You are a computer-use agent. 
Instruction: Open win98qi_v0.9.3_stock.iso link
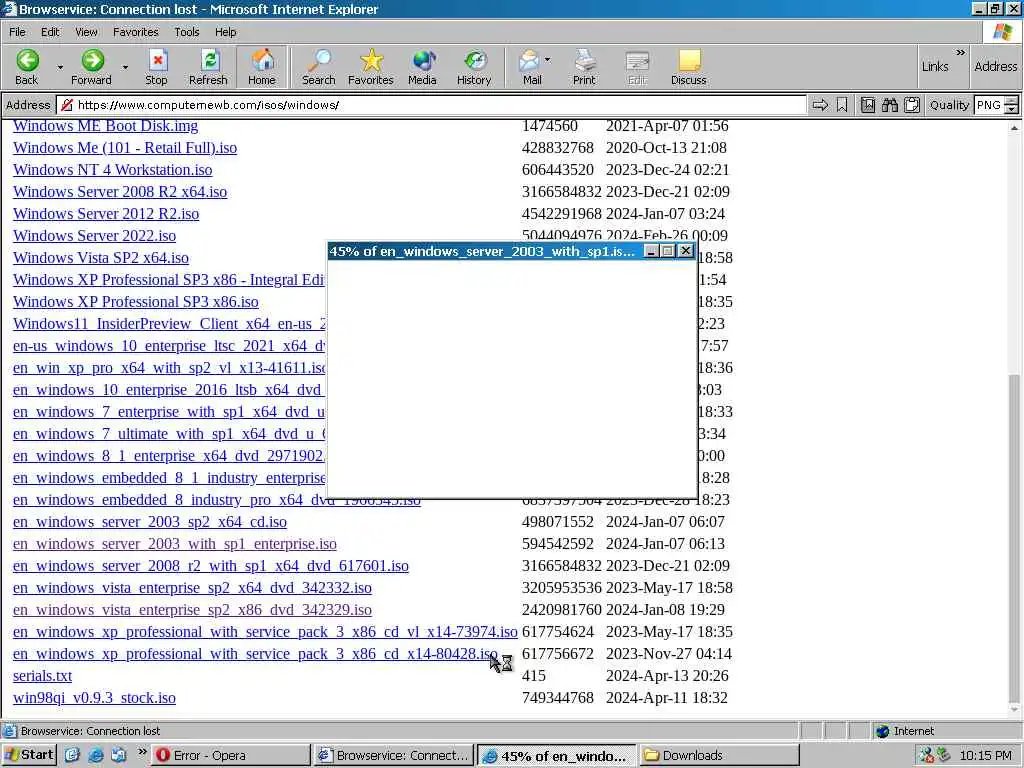(95, 698)
